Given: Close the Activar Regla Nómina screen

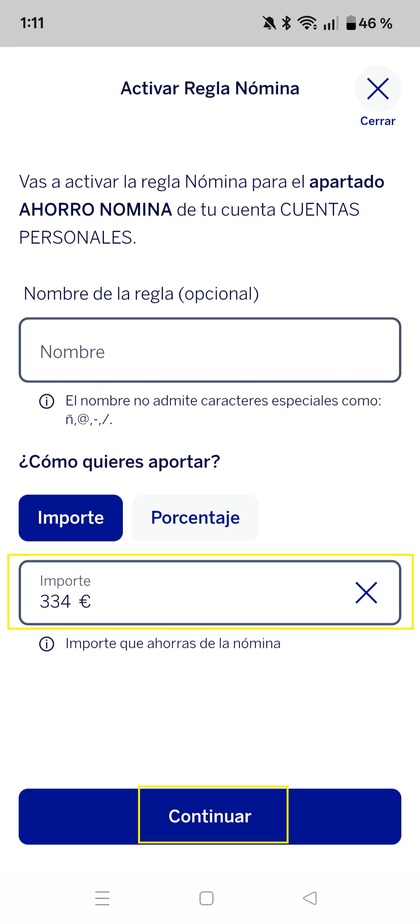Looking at the screenshot, I should [378, 89].
